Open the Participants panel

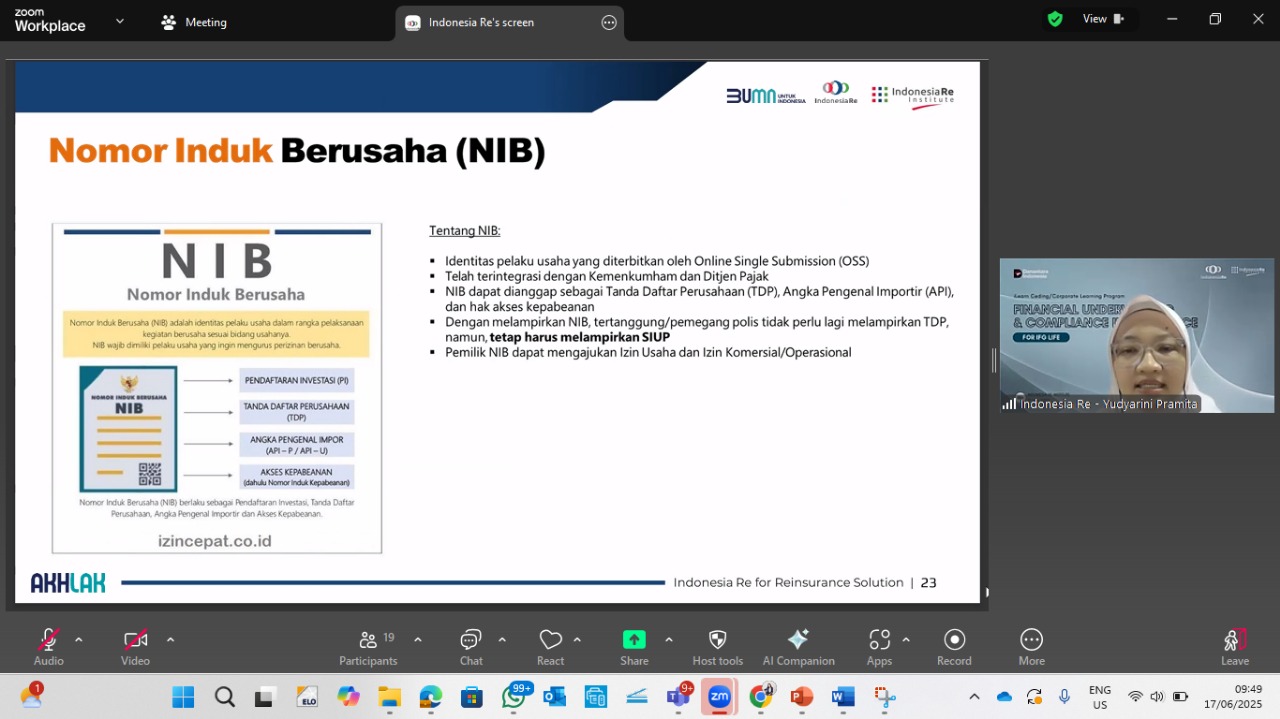[368, 647]
